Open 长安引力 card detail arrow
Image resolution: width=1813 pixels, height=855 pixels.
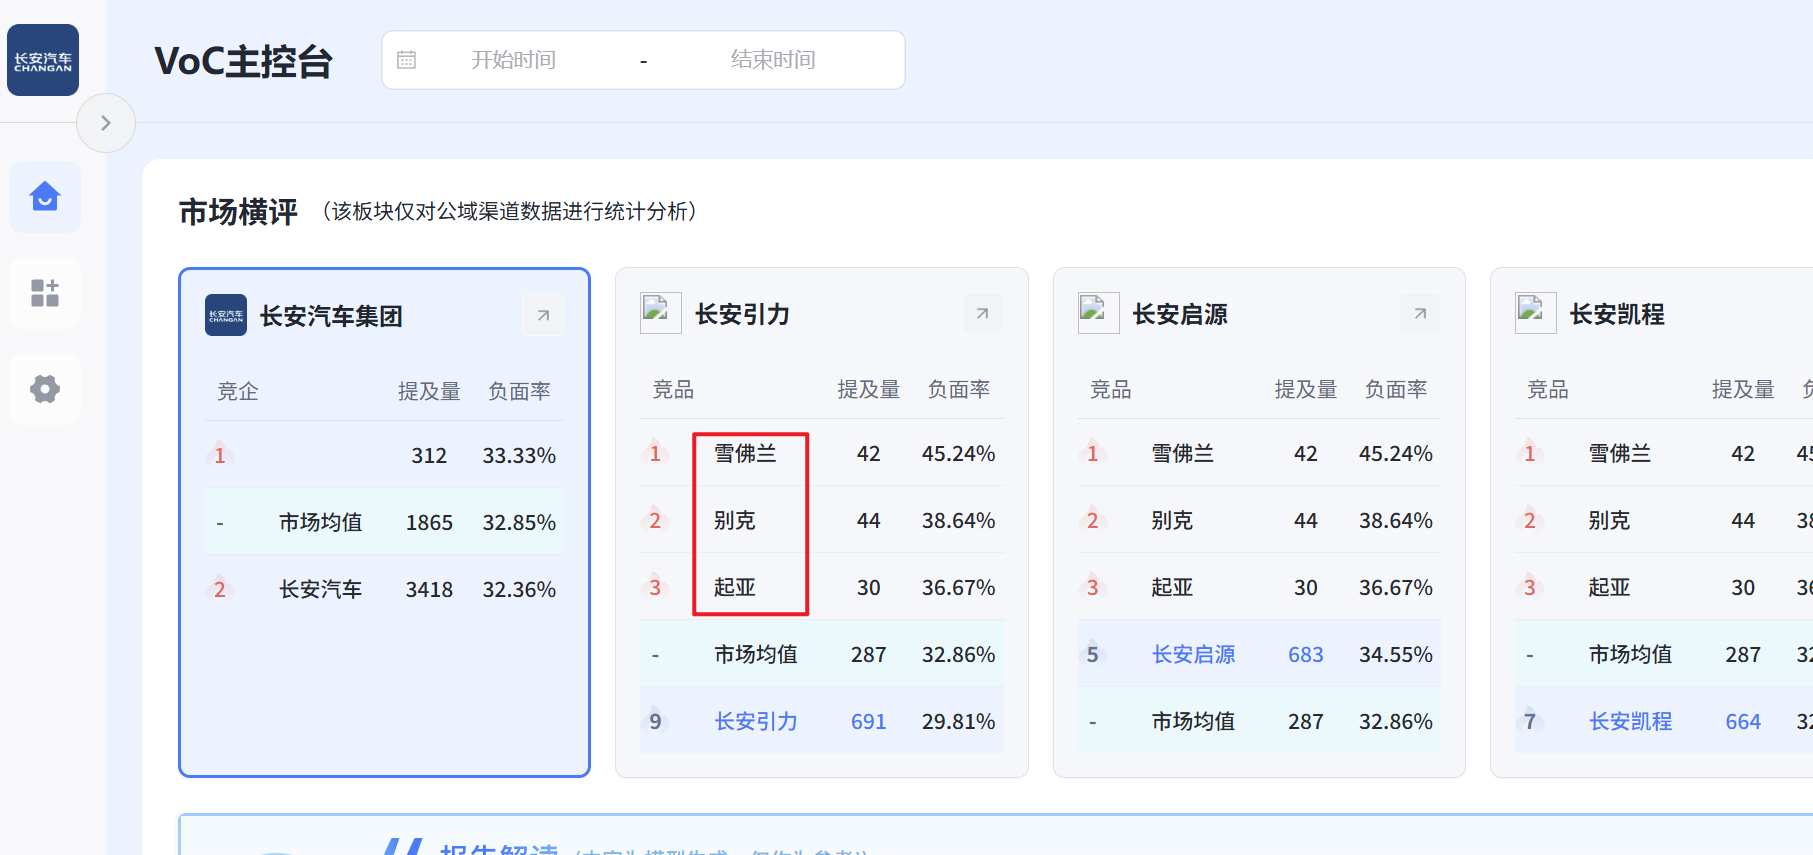point(982,314)
